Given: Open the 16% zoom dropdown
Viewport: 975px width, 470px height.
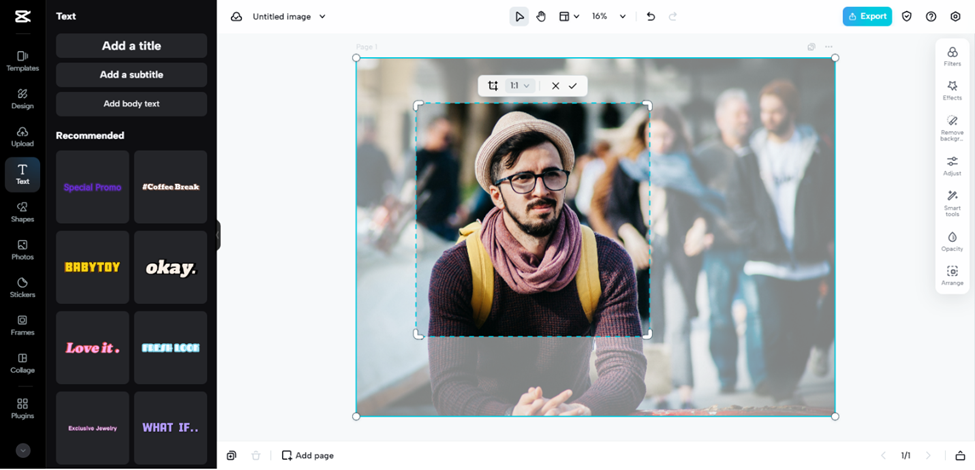Looking at the screenshot, I should pos(609,17).
